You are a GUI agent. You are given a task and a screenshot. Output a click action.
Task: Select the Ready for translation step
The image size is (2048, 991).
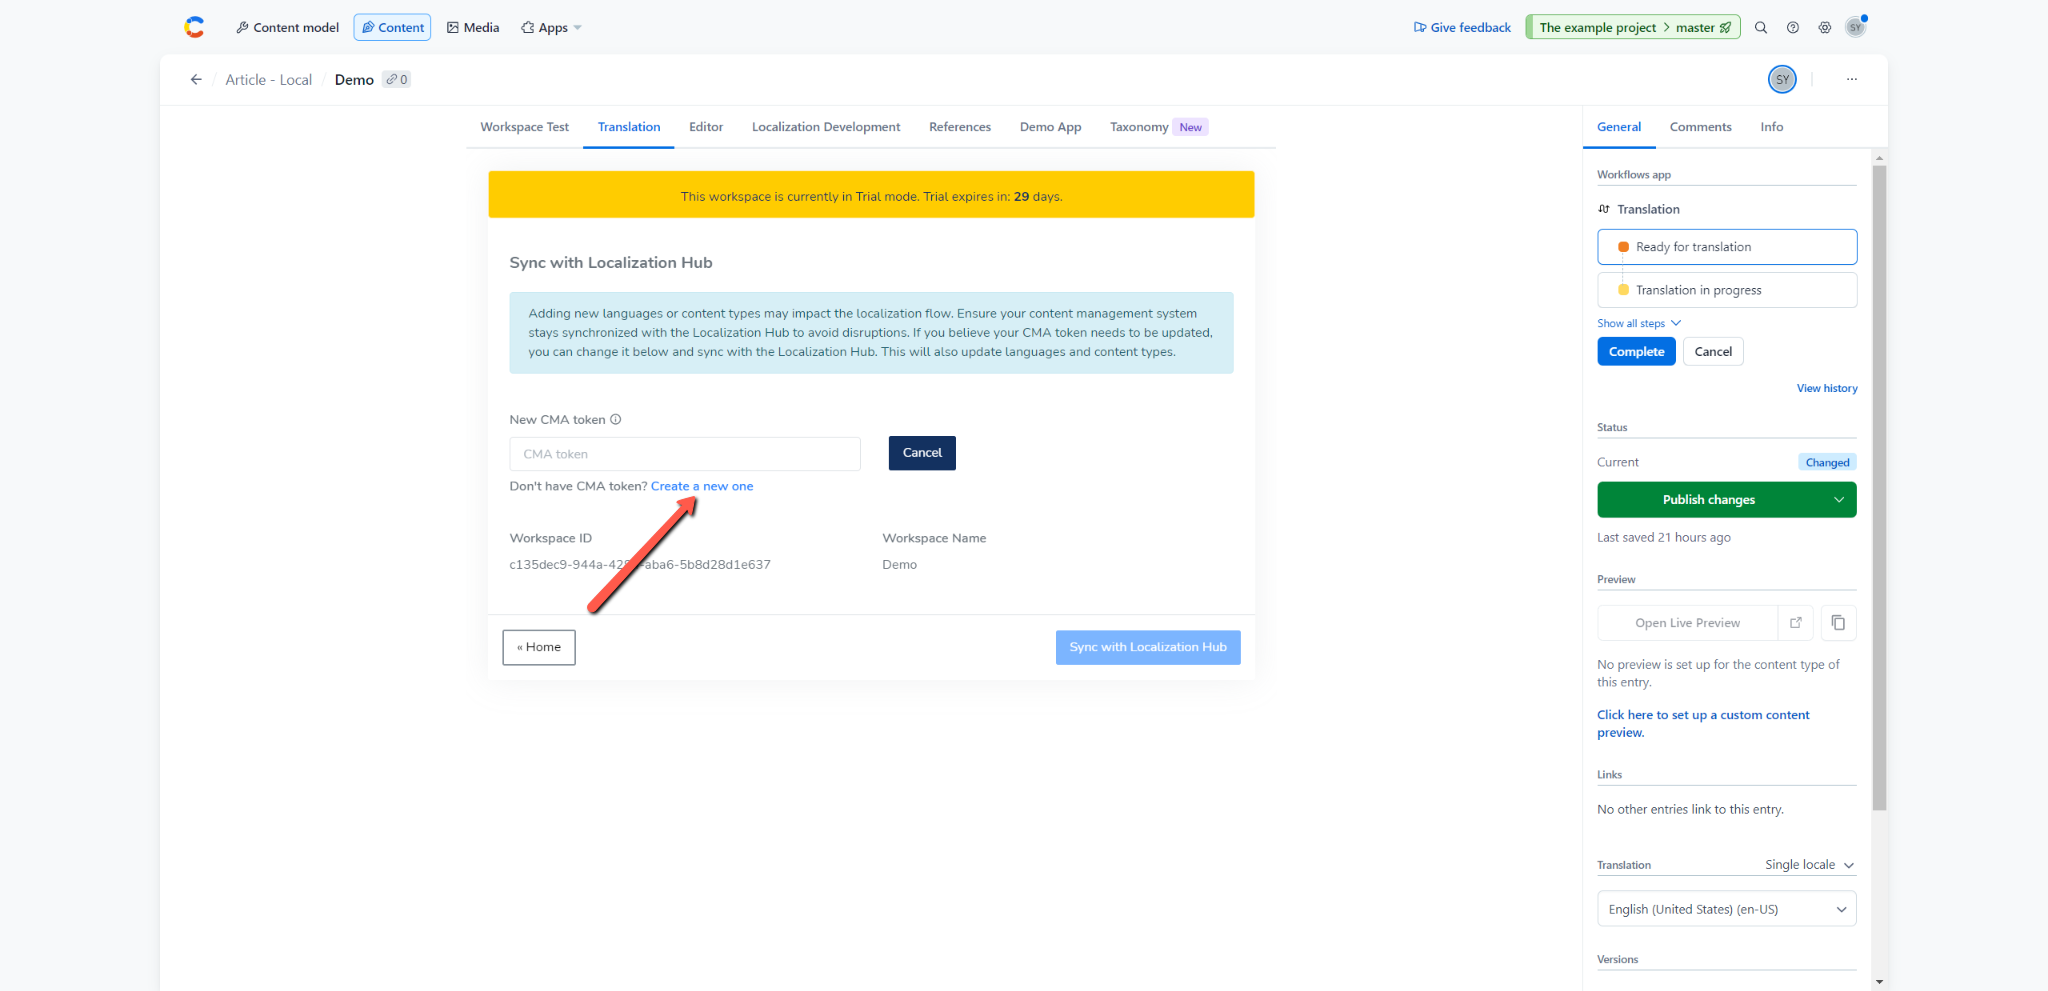pos(1727,247)
